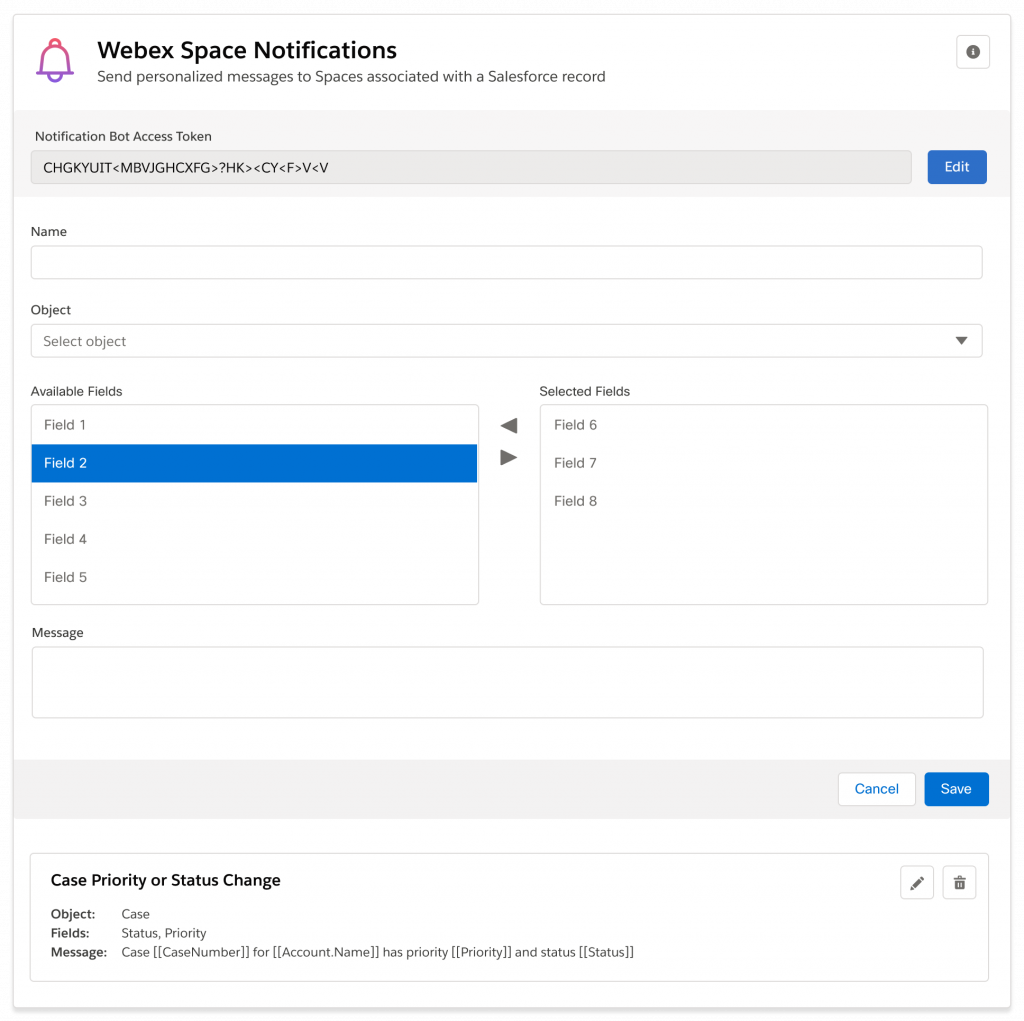Viewport: 1024px width, 1021px height.
Task: Click the Save button
Action: click(956, 789)
